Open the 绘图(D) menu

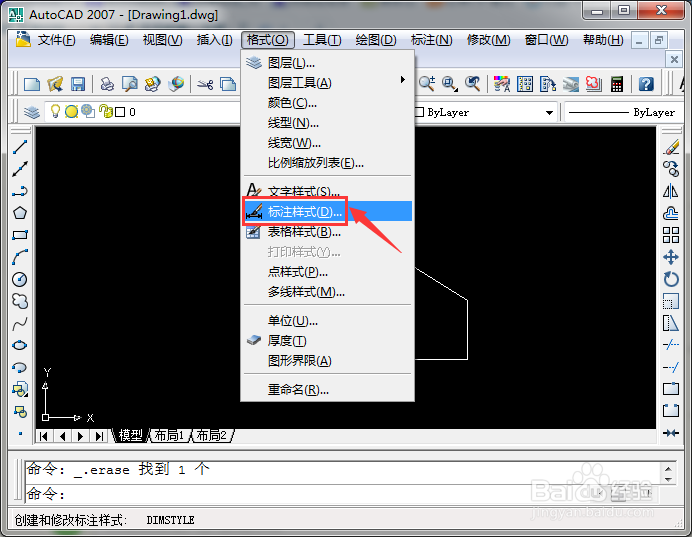(x=376, y=40)
